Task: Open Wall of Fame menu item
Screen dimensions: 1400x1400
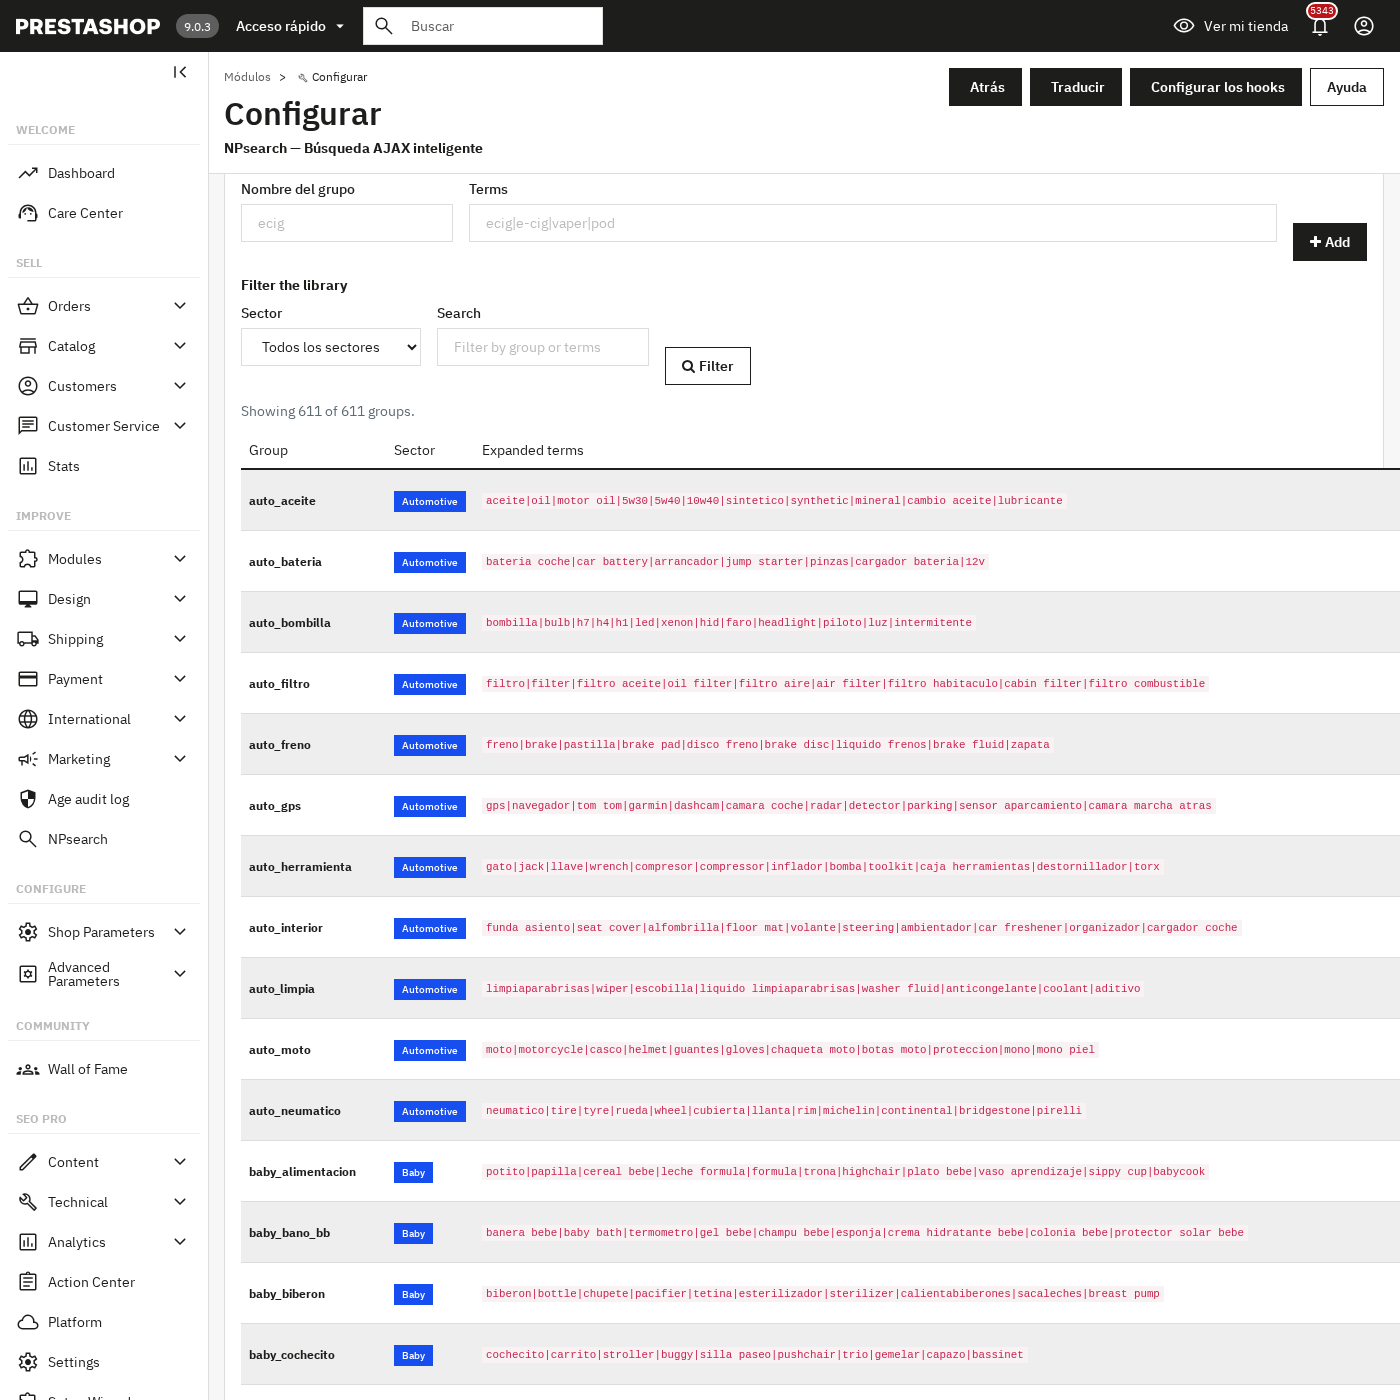Action: click(x=104, y=1069)
